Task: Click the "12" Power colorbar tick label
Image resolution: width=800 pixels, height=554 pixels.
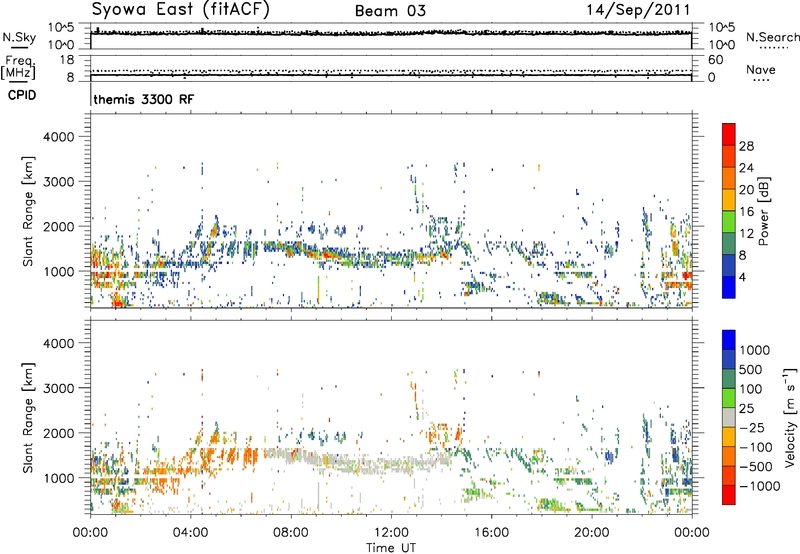Action: point(746,234)
